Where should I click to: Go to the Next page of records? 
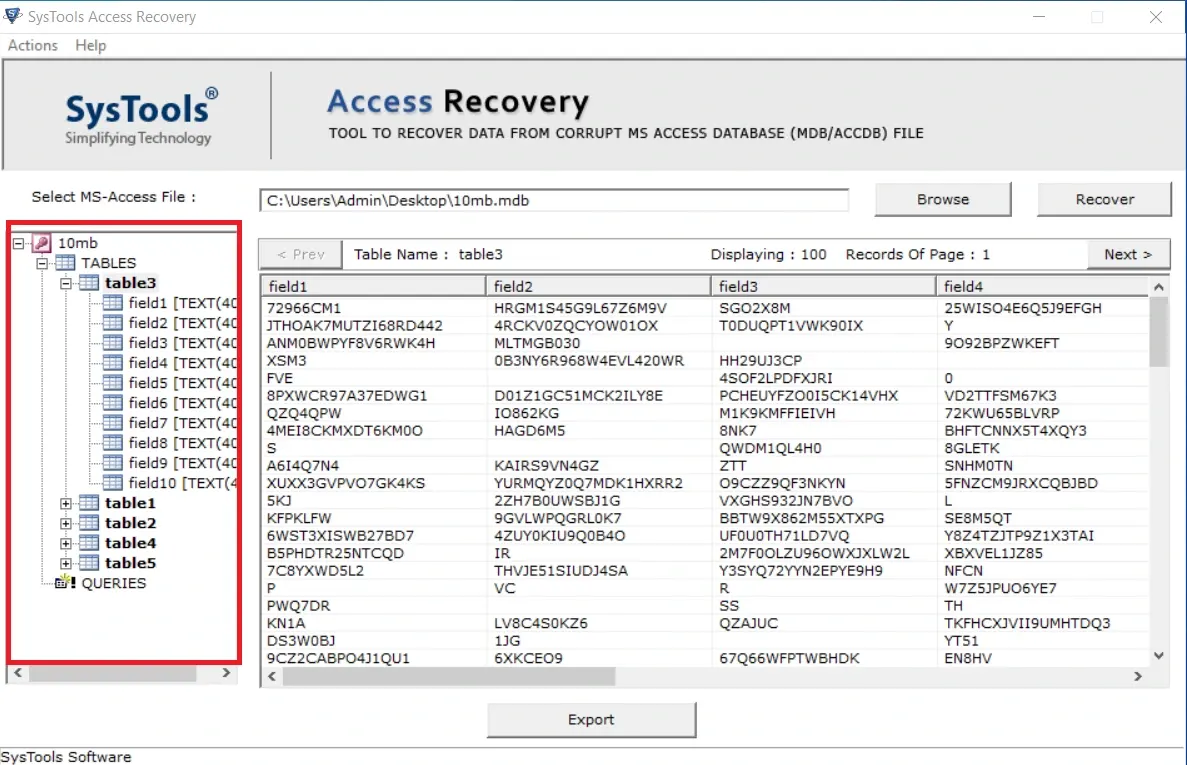click(1128, 254)
